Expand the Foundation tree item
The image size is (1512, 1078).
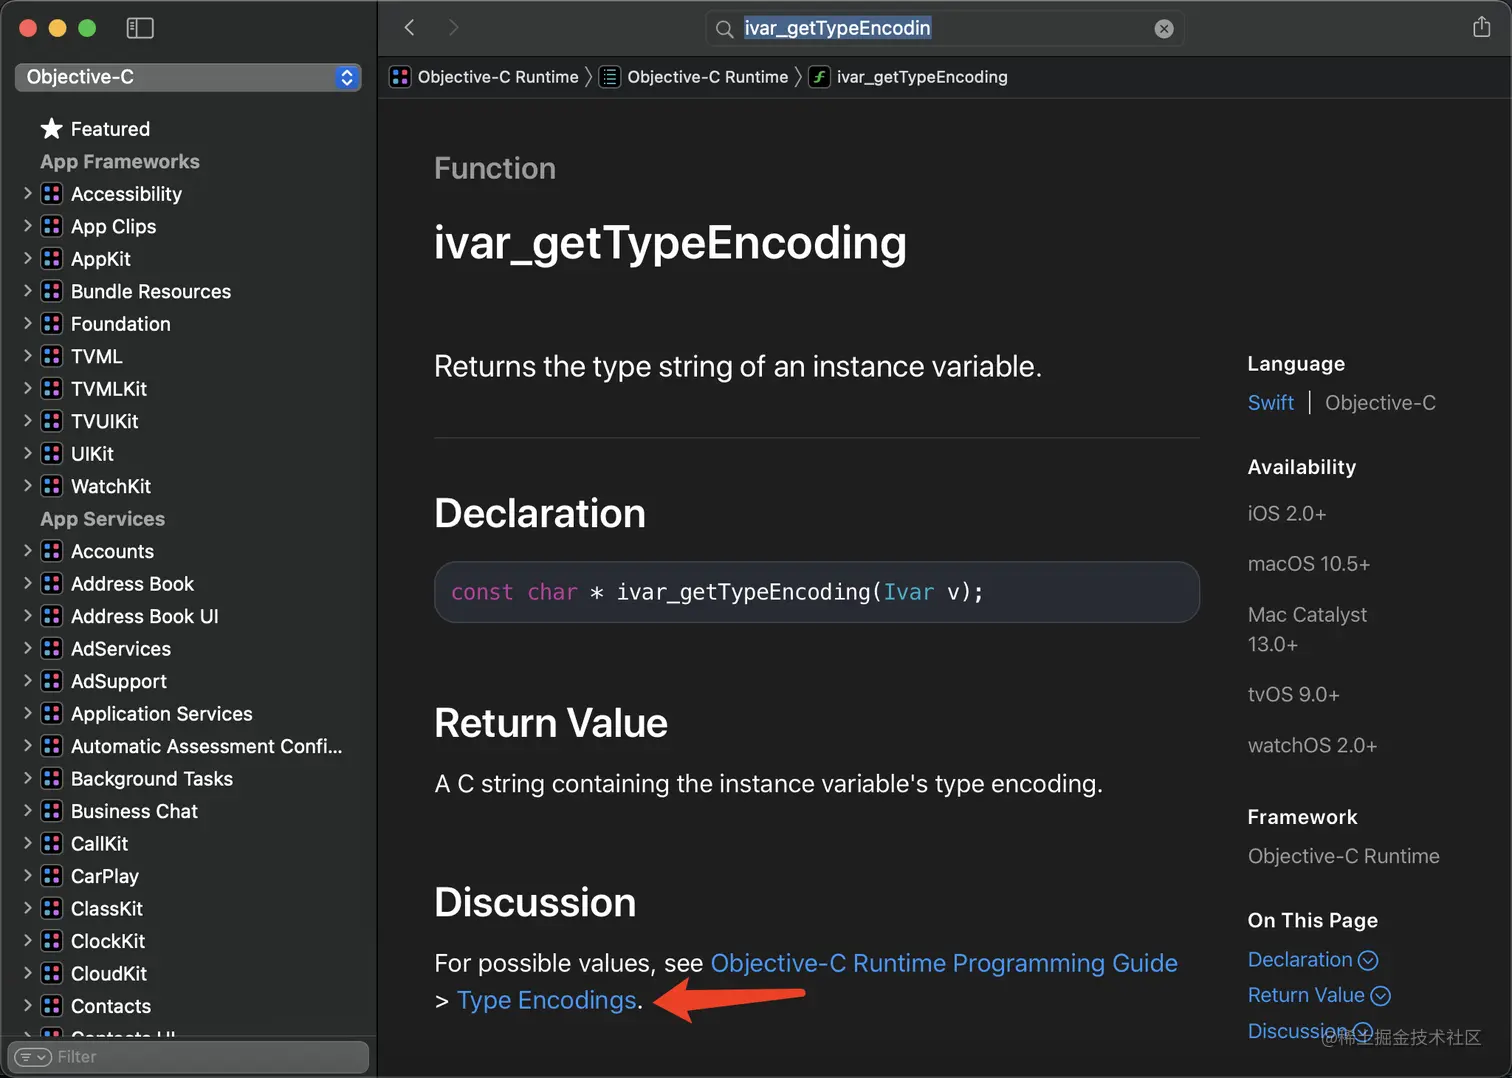tap(28, 323)
